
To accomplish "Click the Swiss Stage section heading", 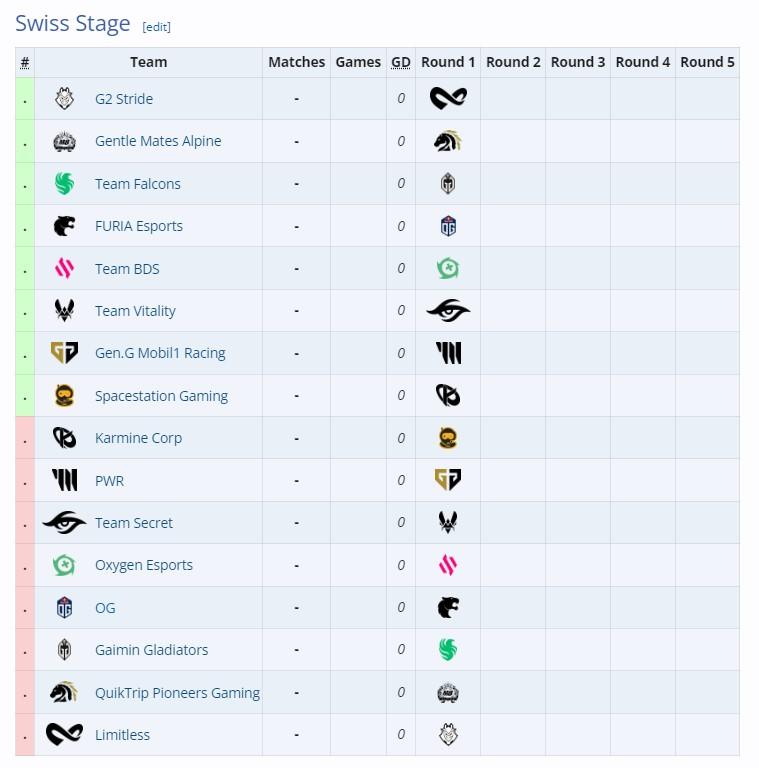I will (73, 24).
